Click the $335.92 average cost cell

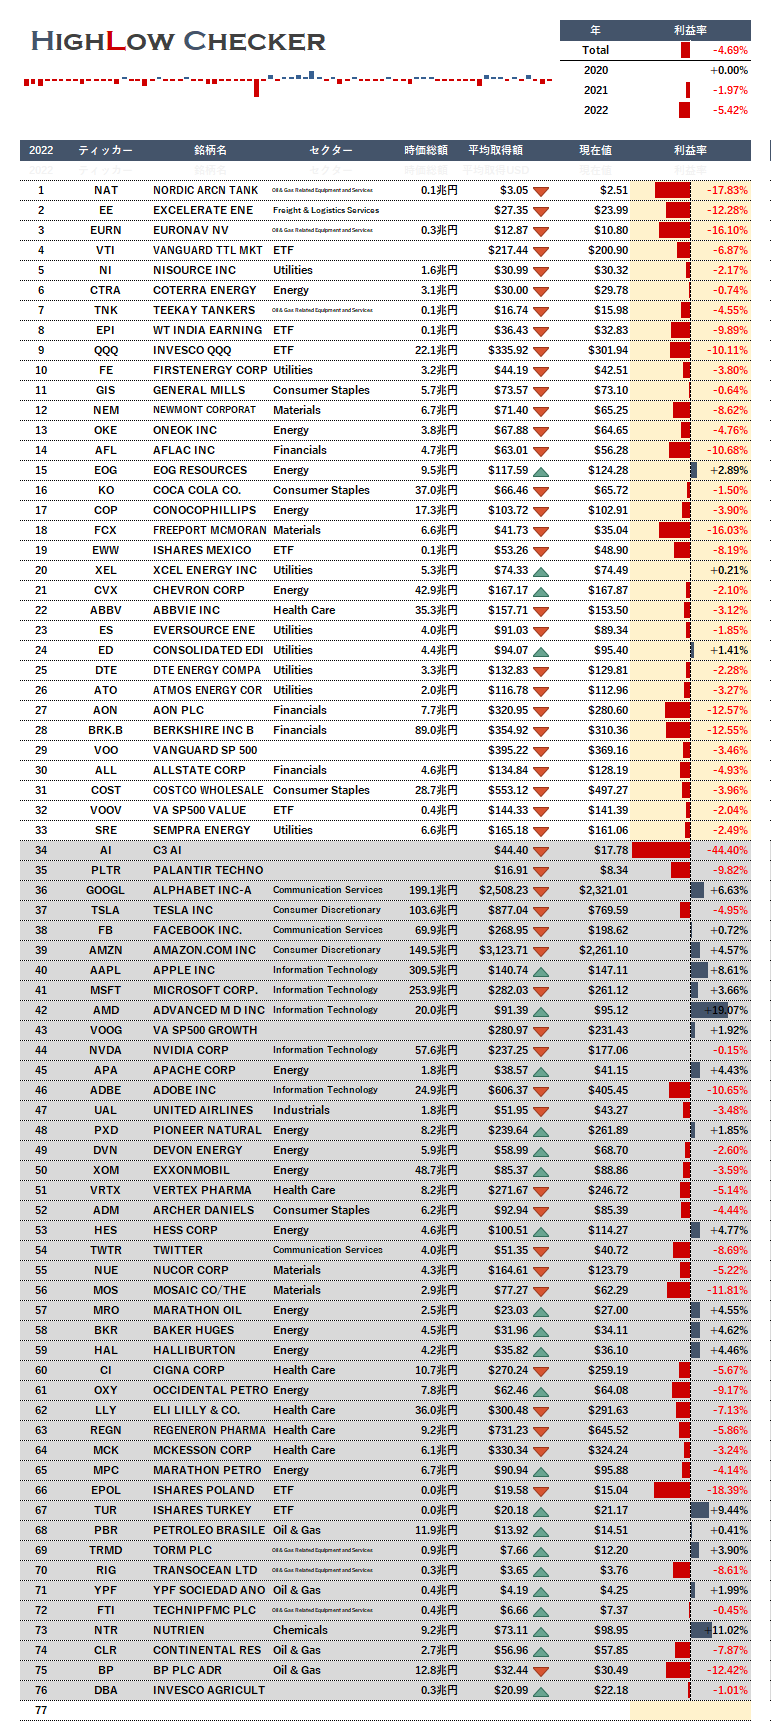[508, 350]
